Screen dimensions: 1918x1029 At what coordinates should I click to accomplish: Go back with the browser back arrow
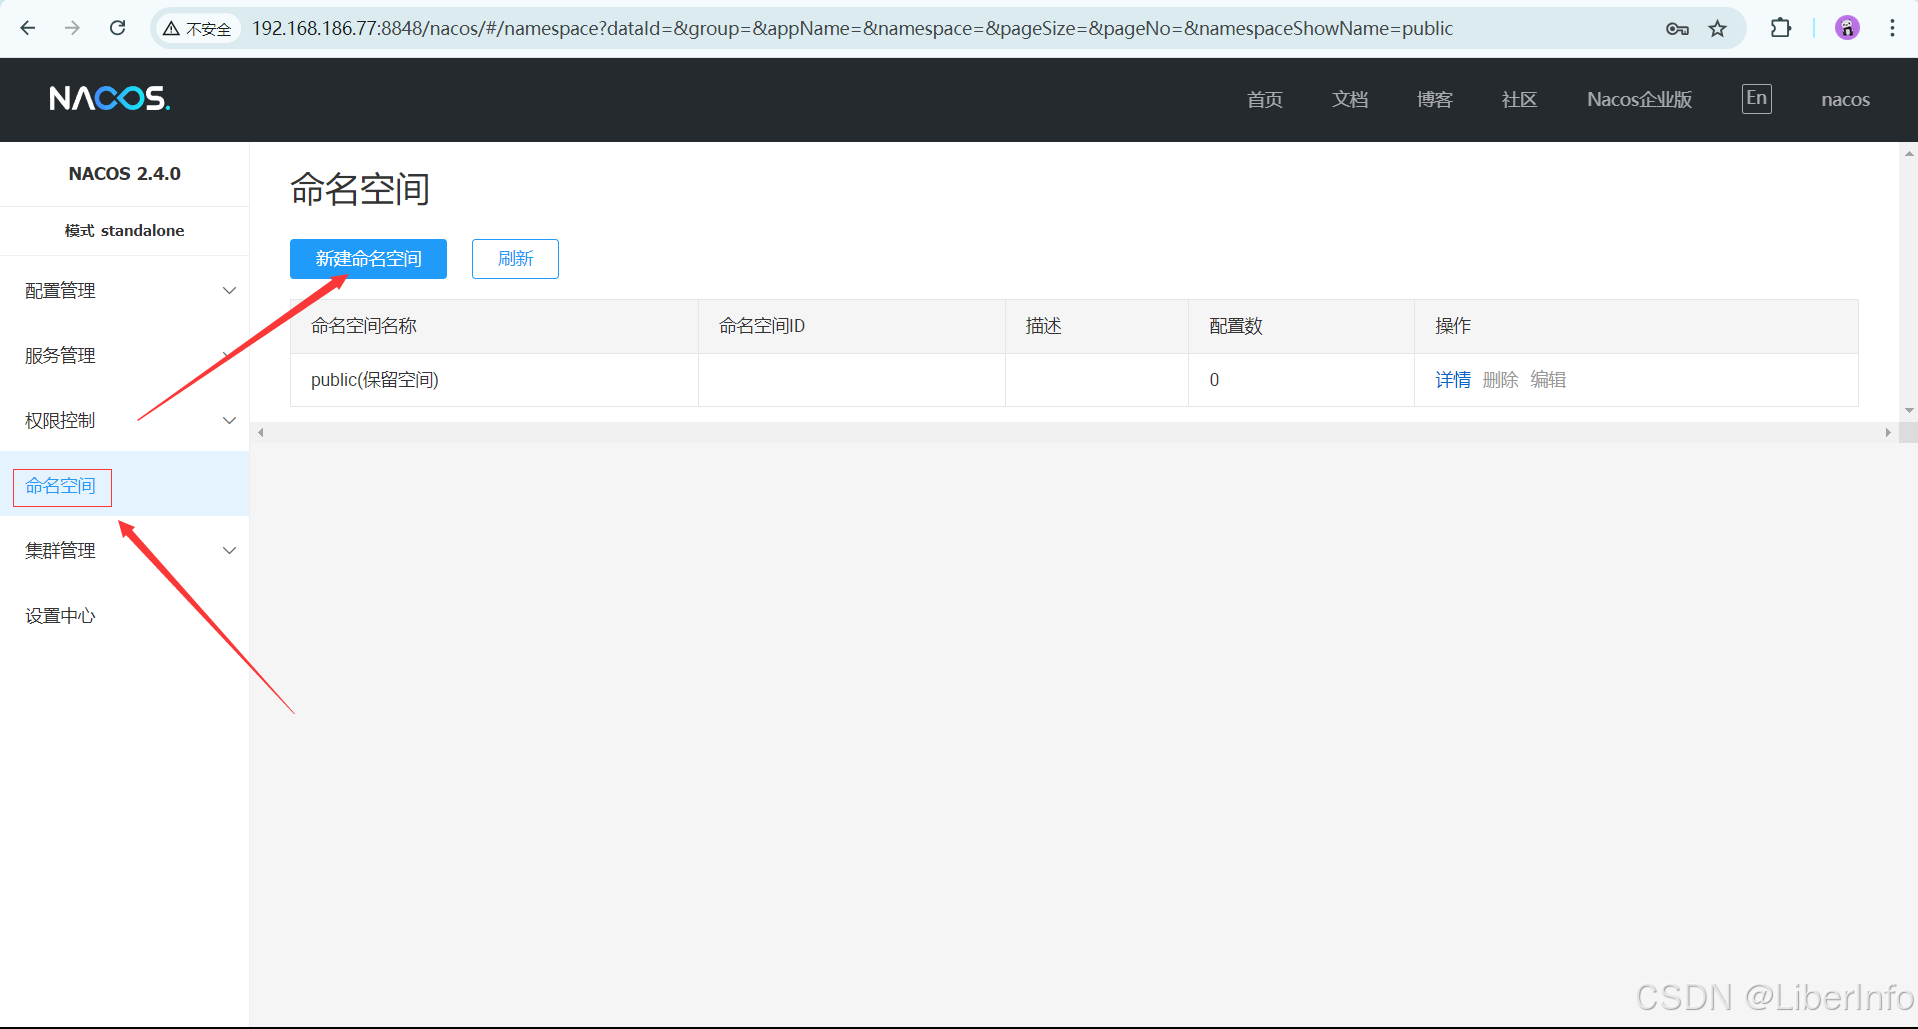click(x=28, y=28)
